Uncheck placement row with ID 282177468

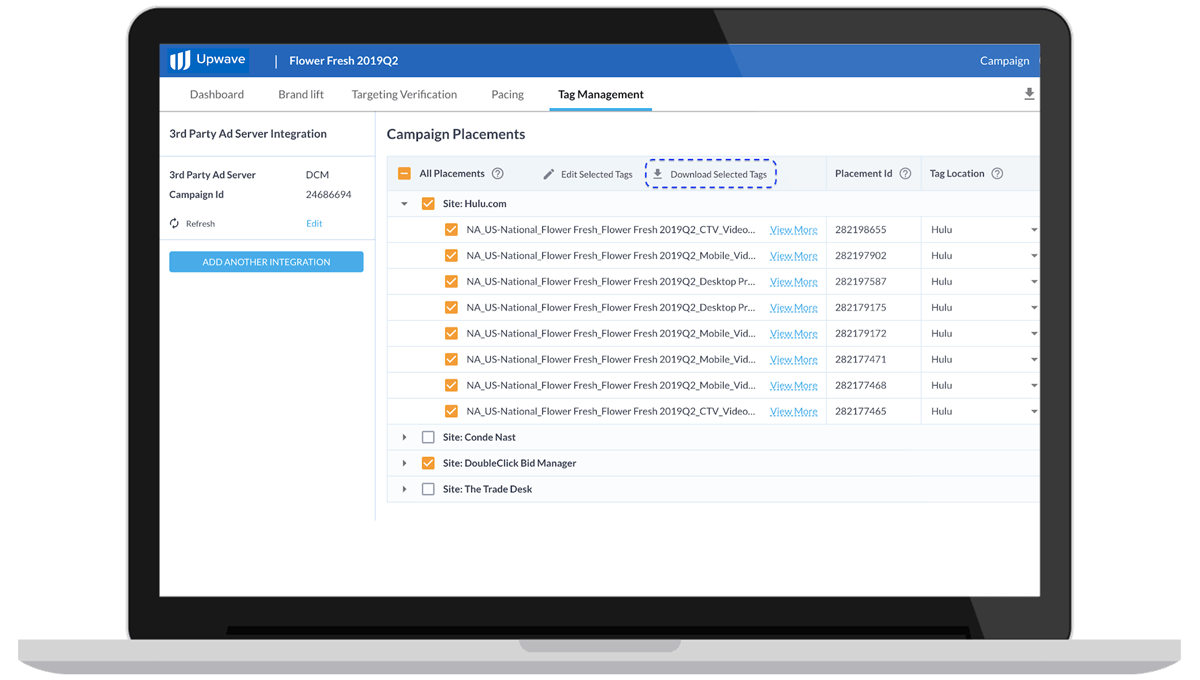click(451, 385)
